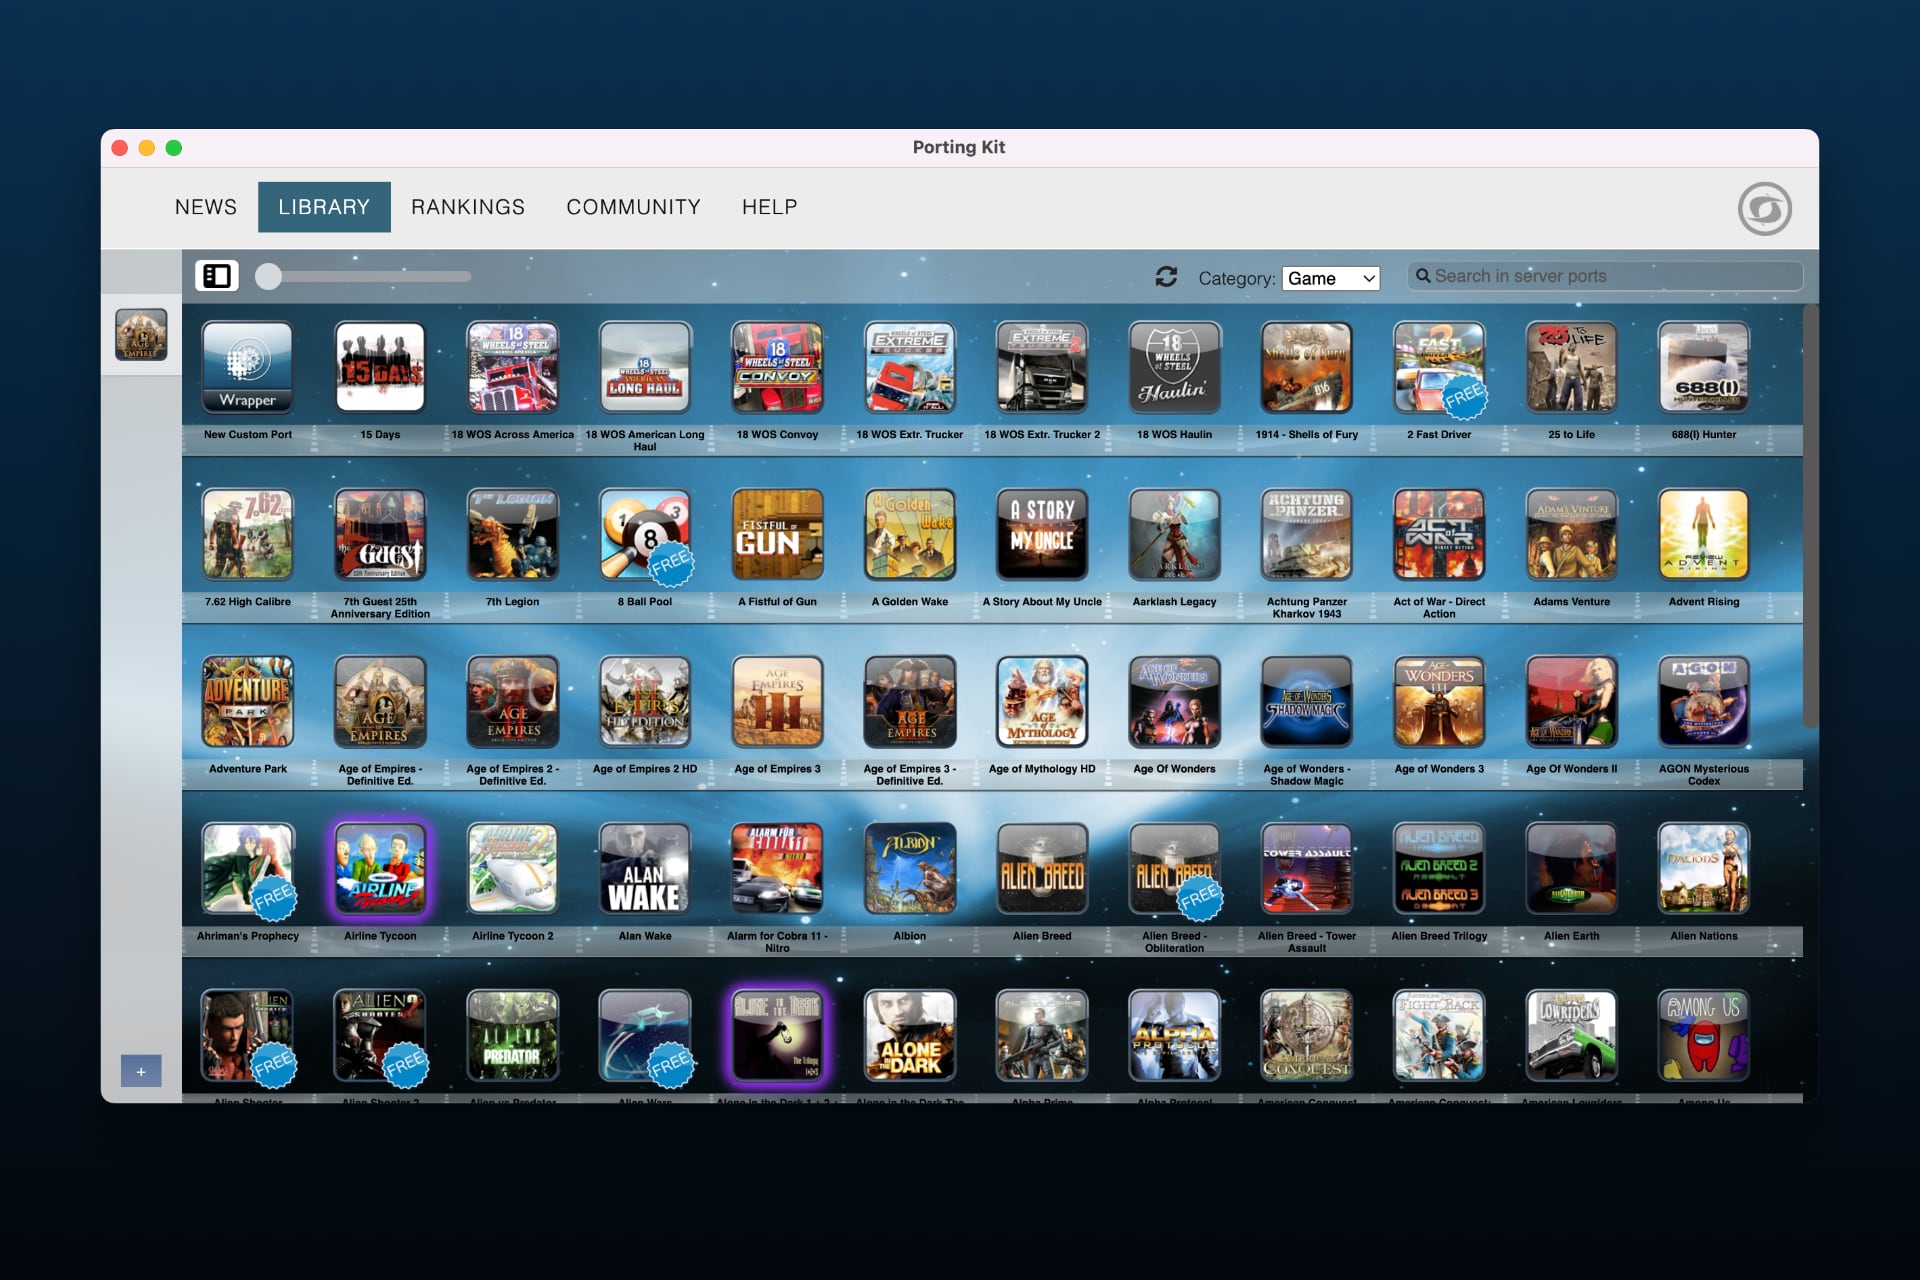The height and width of the screenshot is (1280, 1920).
Task: Click the 18 WOS Extr. Trucker label
Action: pyautogui.click(x=910, y=435)
